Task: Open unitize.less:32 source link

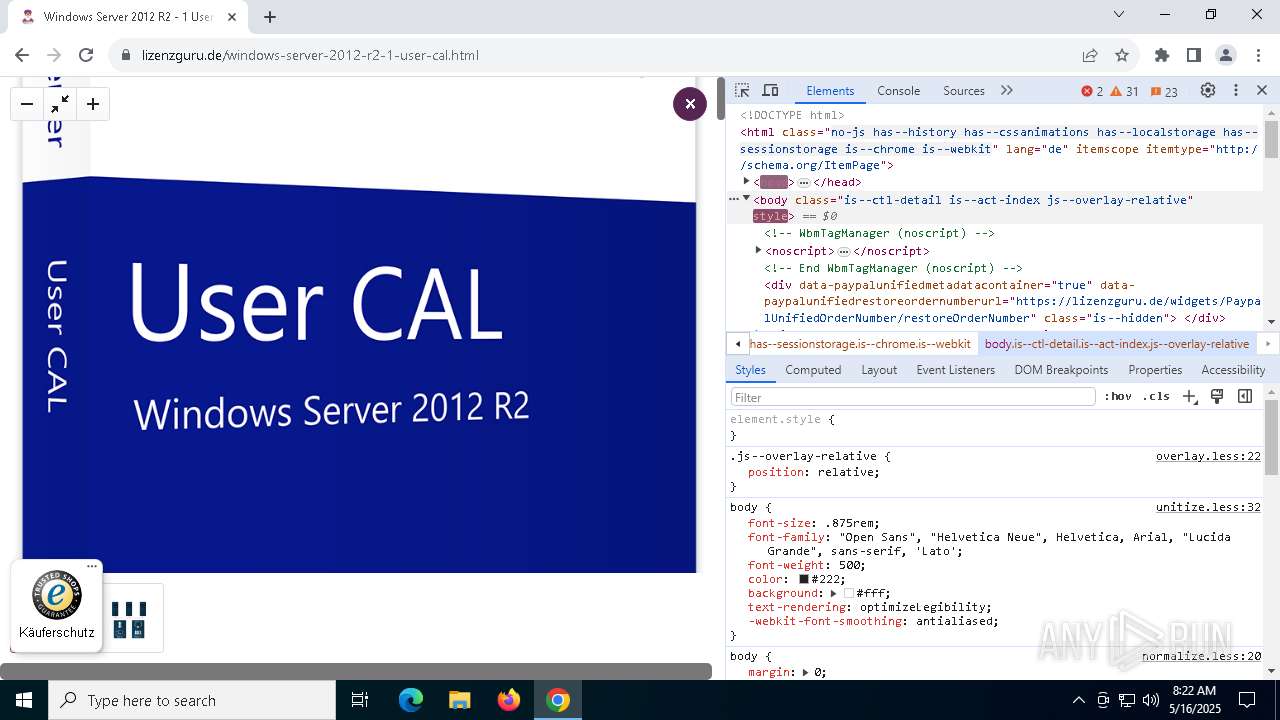Action: pyautogui.click(x=1208, y=507)
